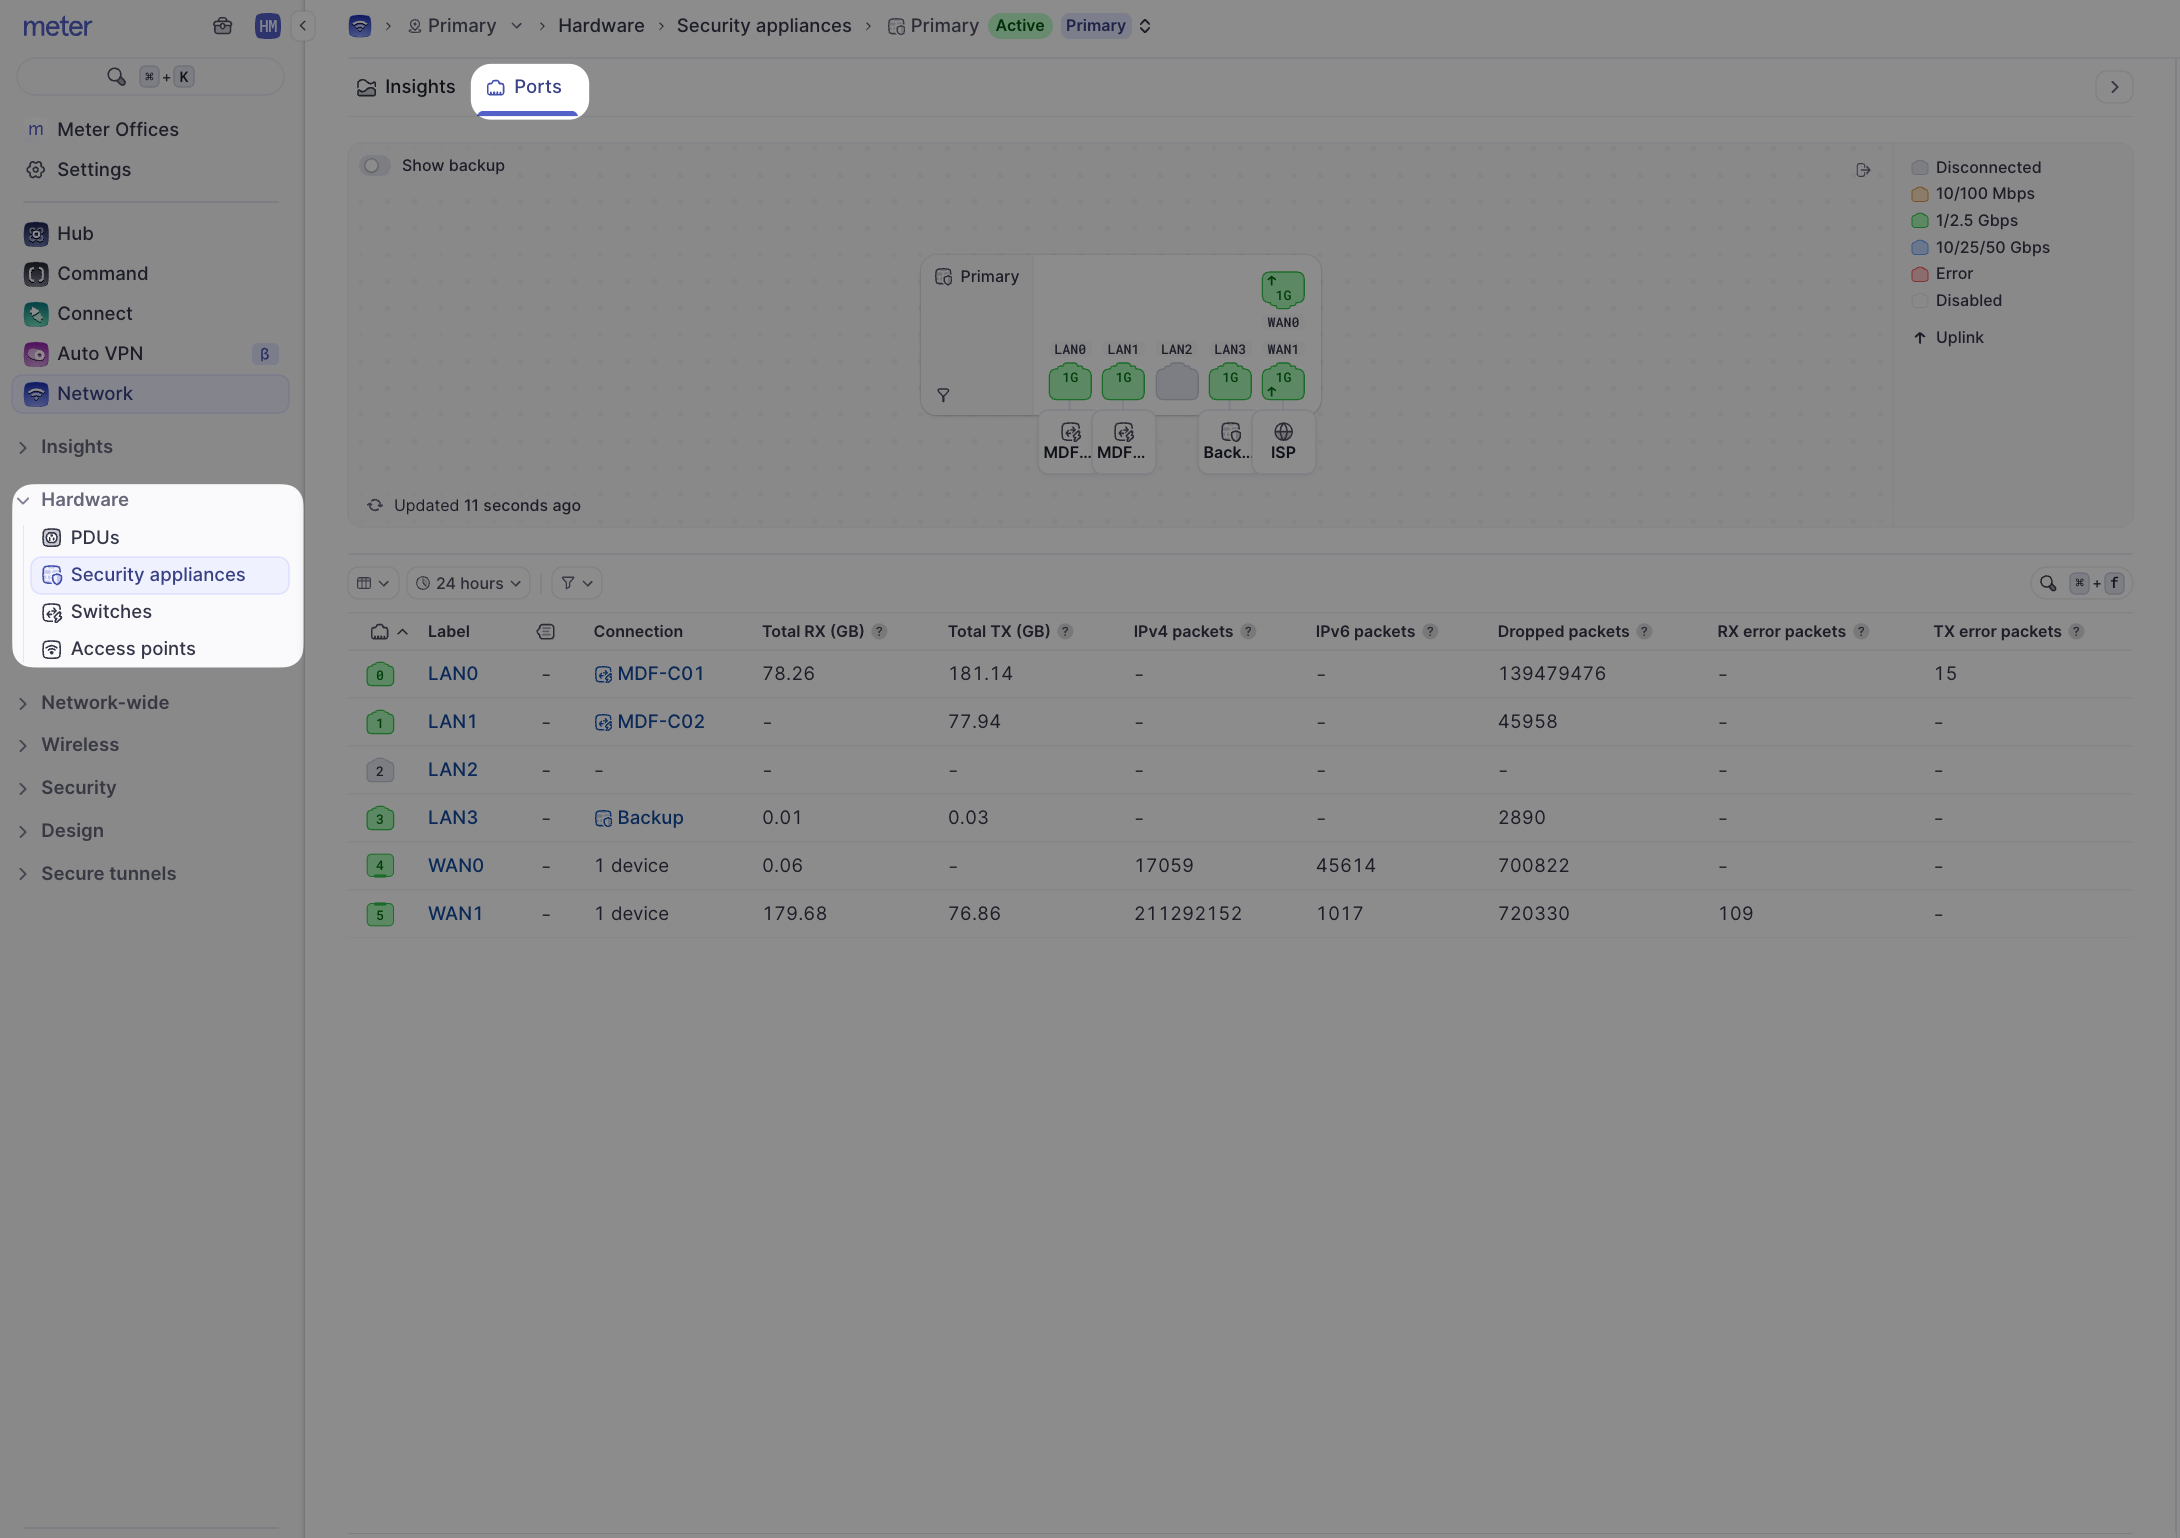
Task: Open the search icon above the ports table
Action: coord(2047,583)
